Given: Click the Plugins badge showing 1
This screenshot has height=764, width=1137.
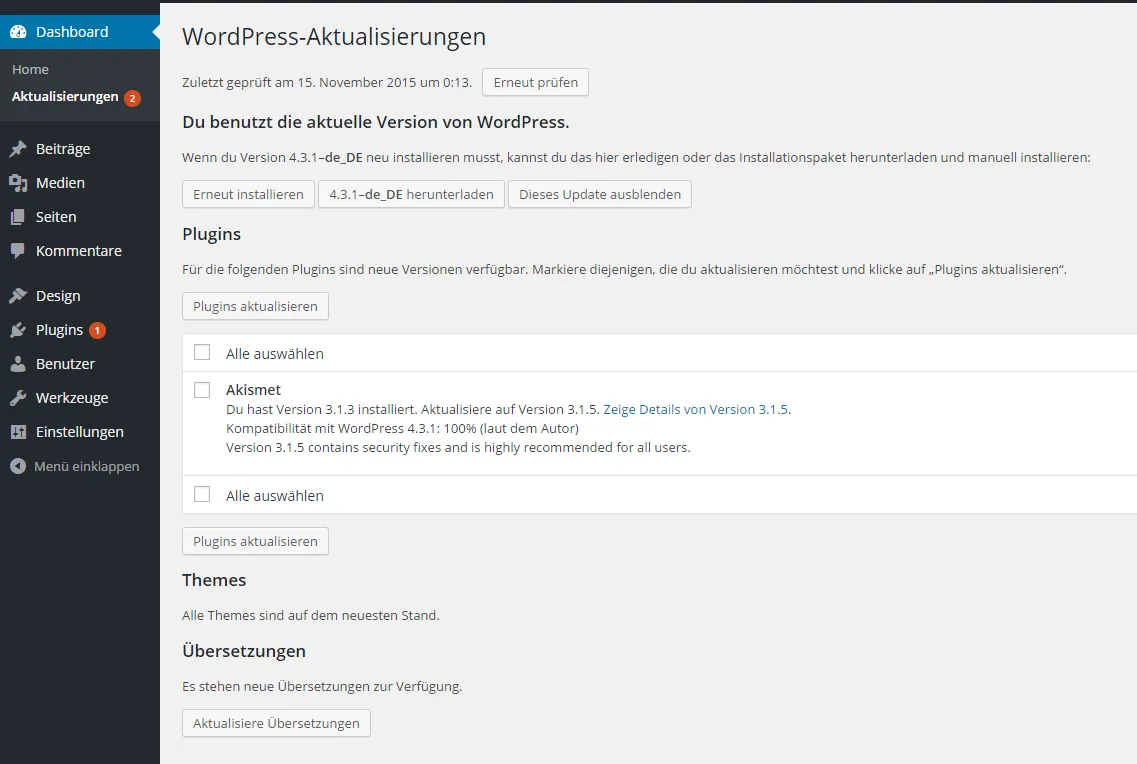Looking at the screenshot, I should point(97,331).
